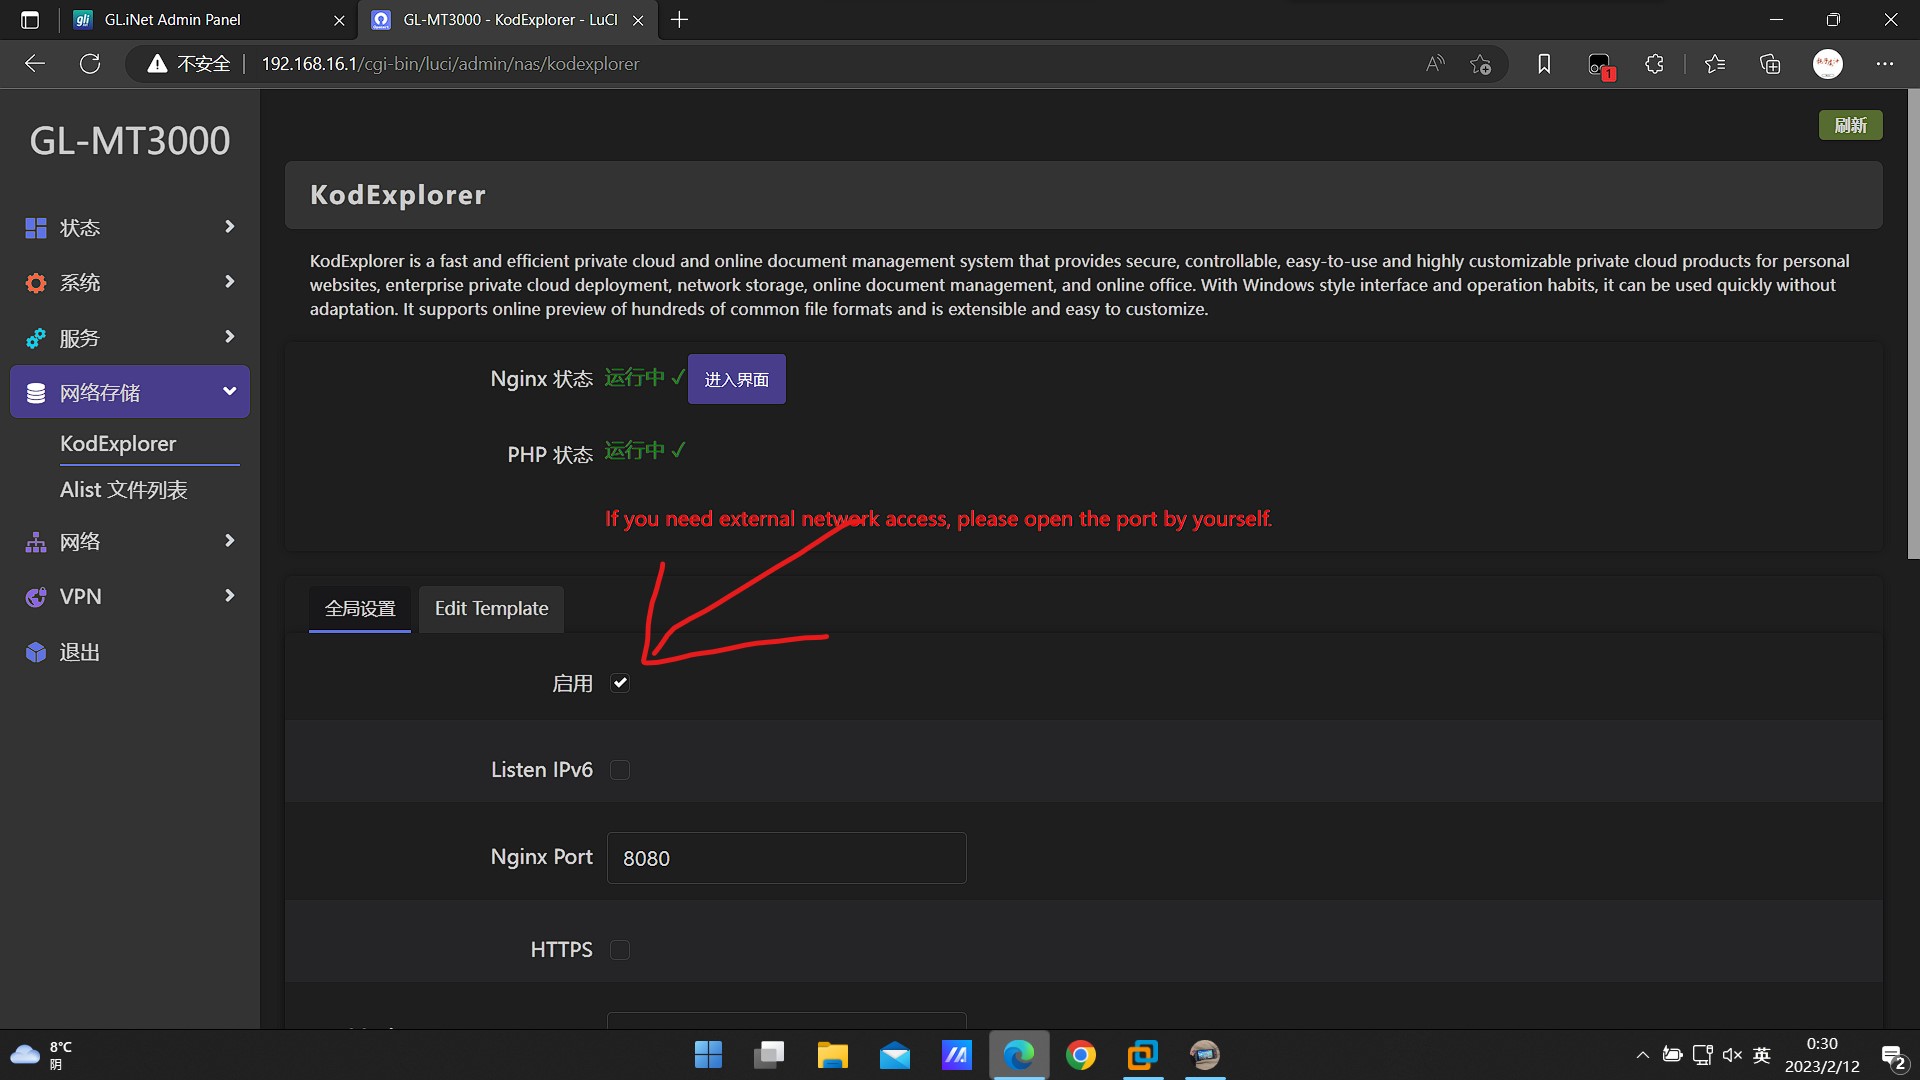Open Edge collections icon
Image resolution: width=1920 pixels, height=1080 pixels.
tap(1770, 64)
